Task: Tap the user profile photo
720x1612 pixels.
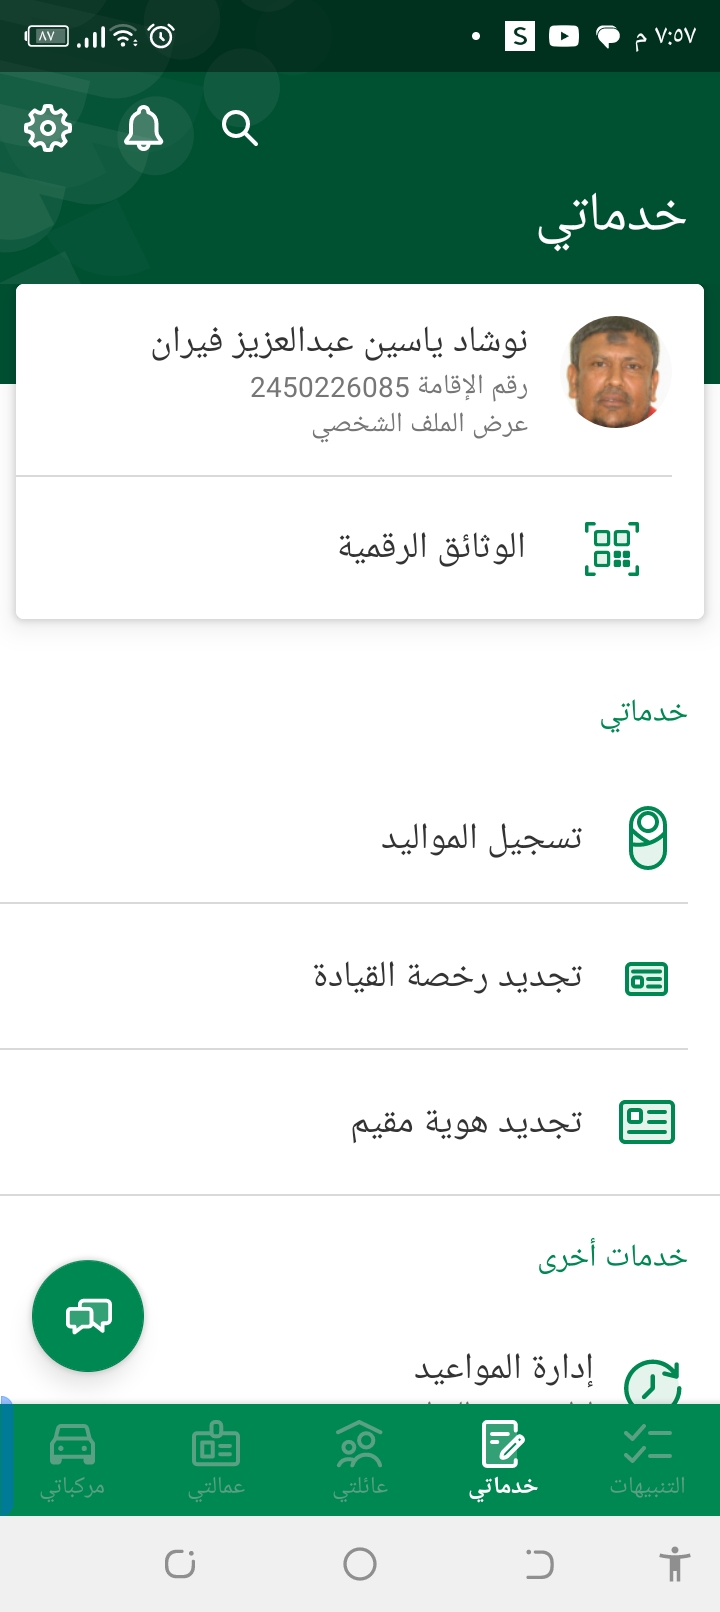Action: click(615, 372)
